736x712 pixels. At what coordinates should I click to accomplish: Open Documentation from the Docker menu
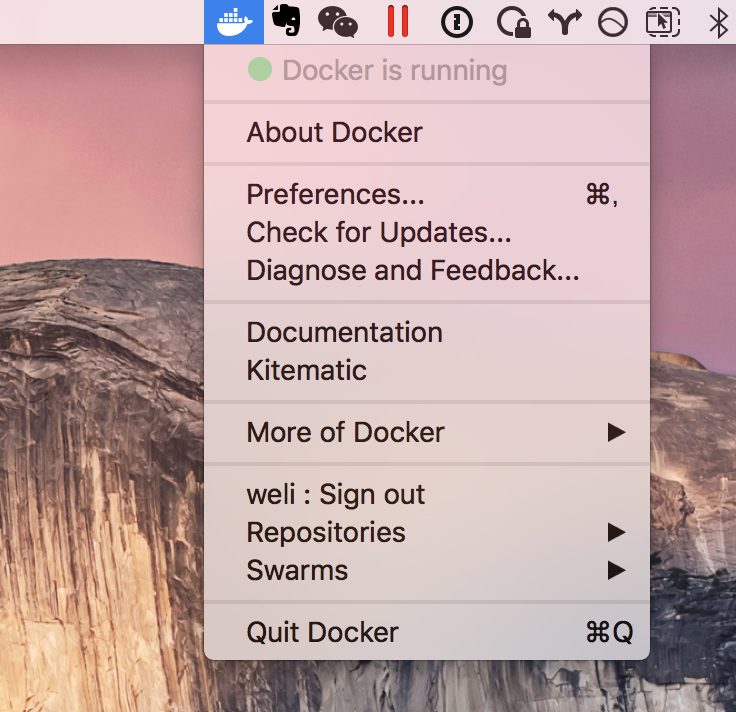click(427, 332)
